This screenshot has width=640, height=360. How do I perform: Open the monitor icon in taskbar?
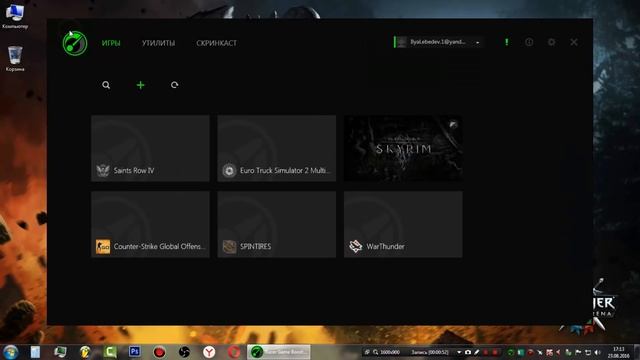point(60,352)
